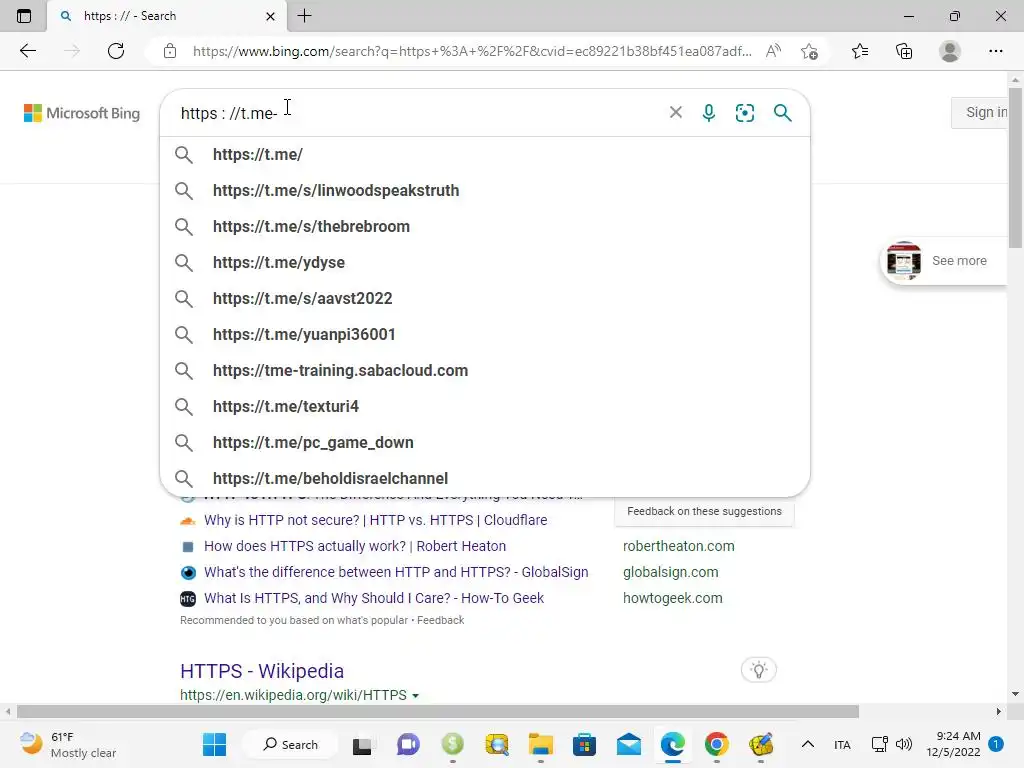This screenshot has height=768, width=1024.
Task: Open GlobalSign HTTP vs HTTPS link
Action: 396,572
